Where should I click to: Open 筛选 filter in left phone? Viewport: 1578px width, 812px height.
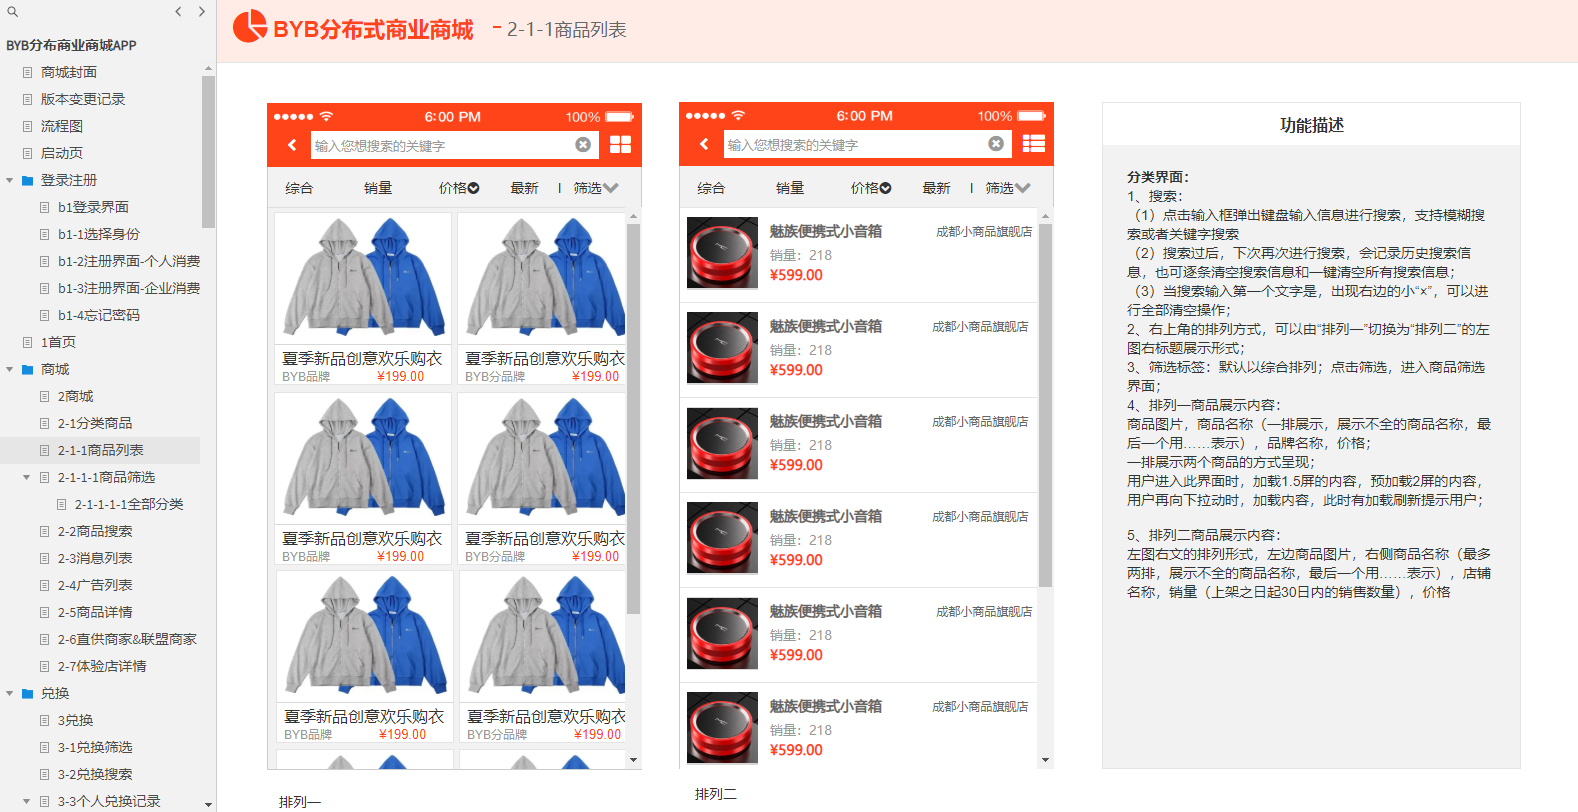(596, 188)
